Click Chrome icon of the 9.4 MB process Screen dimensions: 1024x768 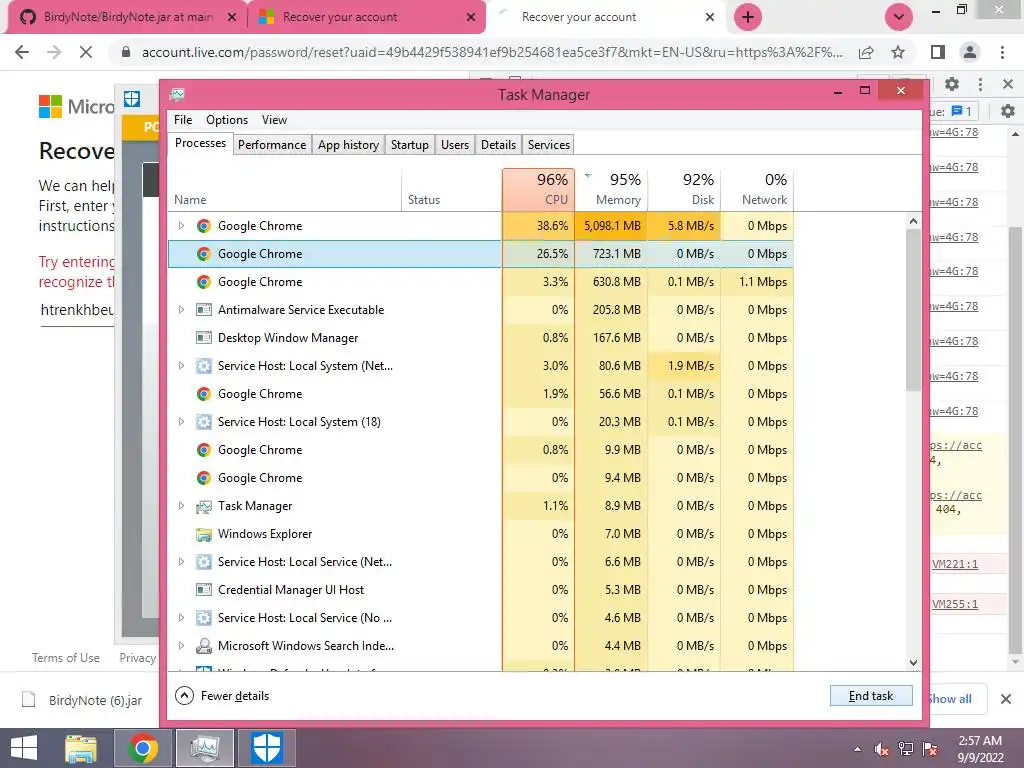coord(204,477)
